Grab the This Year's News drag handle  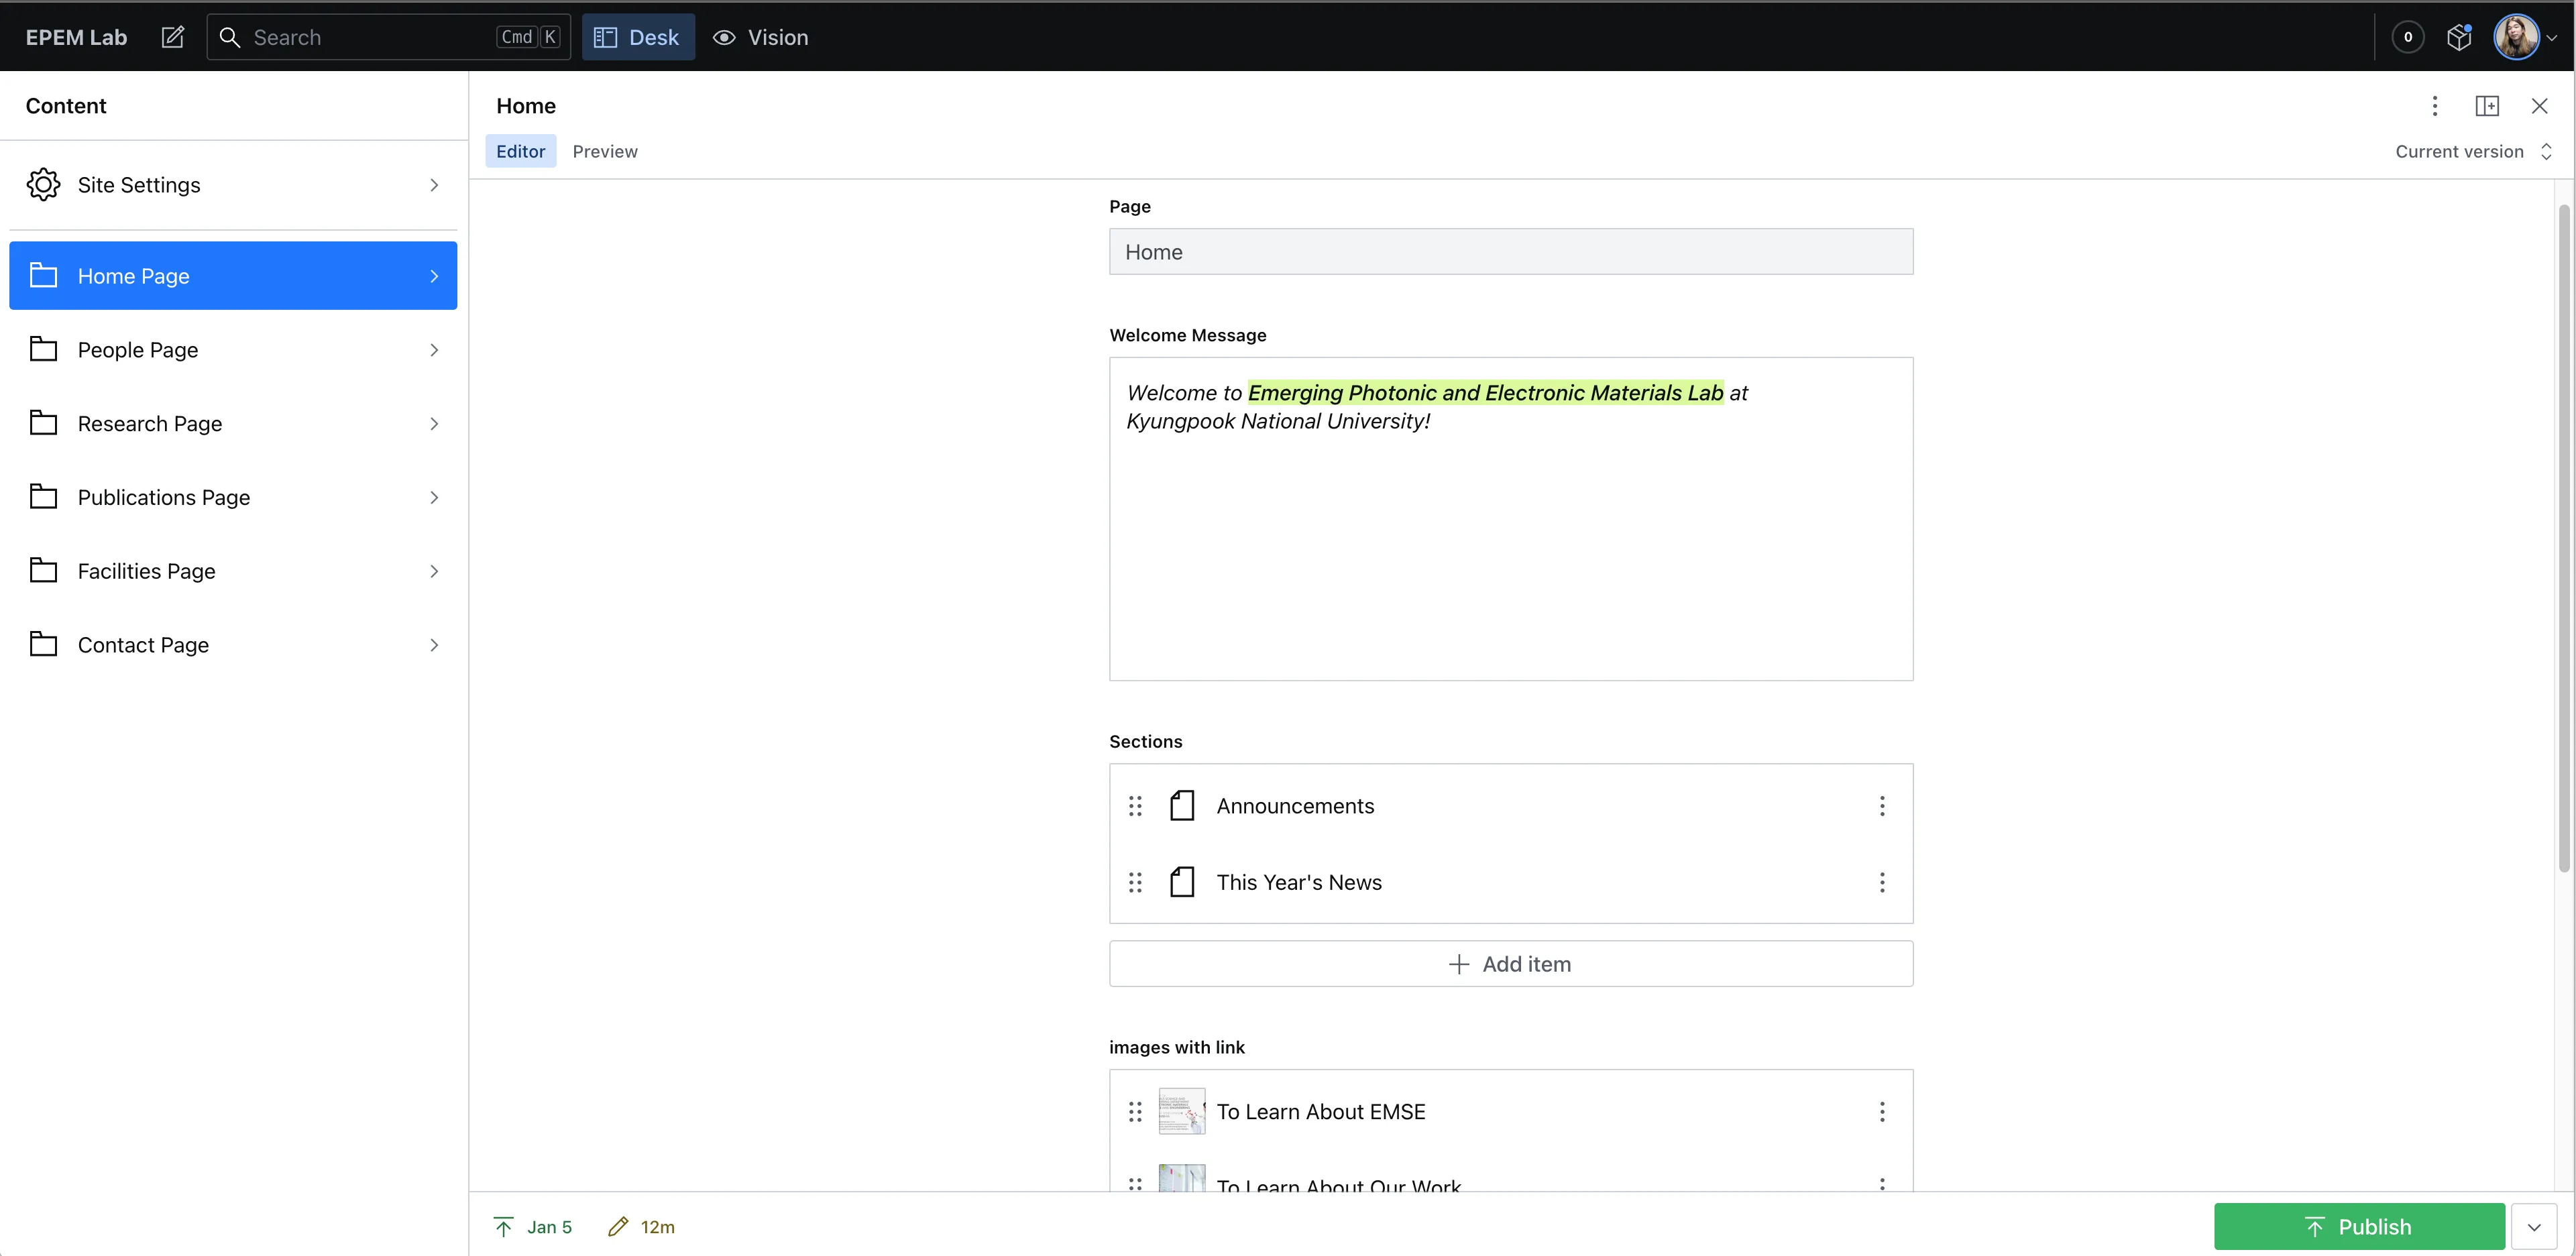tap(1135, 882)
